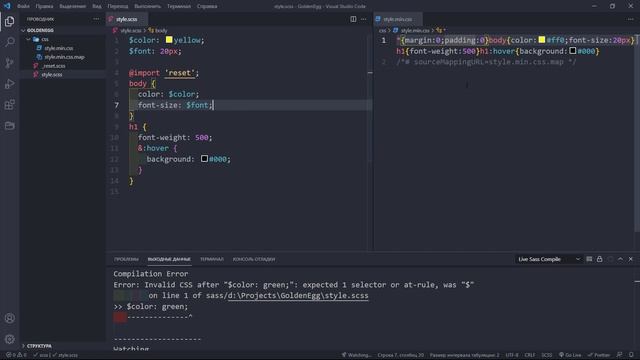The image size is (640, 360).
Task: Open notifications bell in status bar
Action: (x=631, y=355)
